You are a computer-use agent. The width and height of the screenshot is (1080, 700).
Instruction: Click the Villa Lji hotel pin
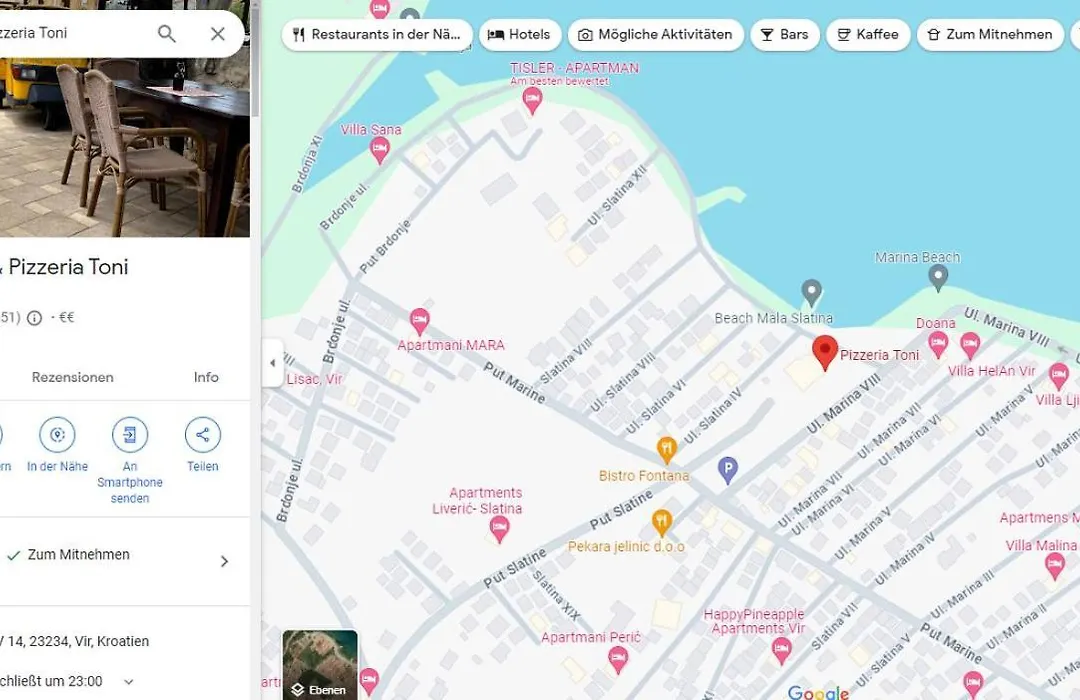click(x=1058, y=377)
